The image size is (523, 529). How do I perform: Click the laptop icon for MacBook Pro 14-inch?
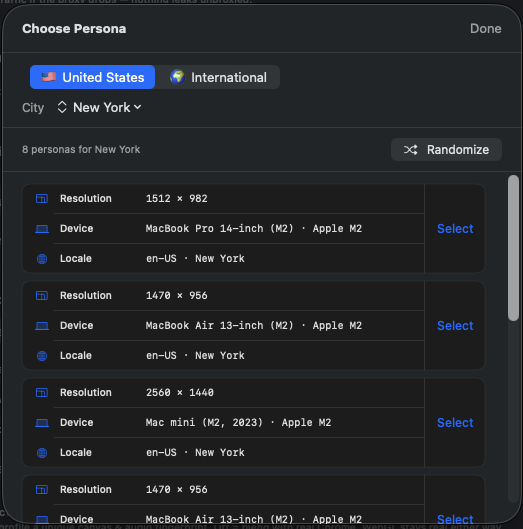(42, 229)
